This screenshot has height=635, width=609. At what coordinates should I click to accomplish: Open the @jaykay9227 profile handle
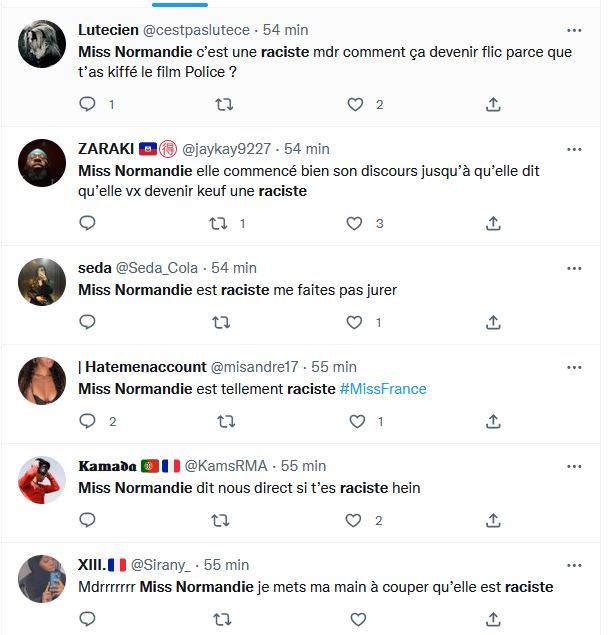225,149
